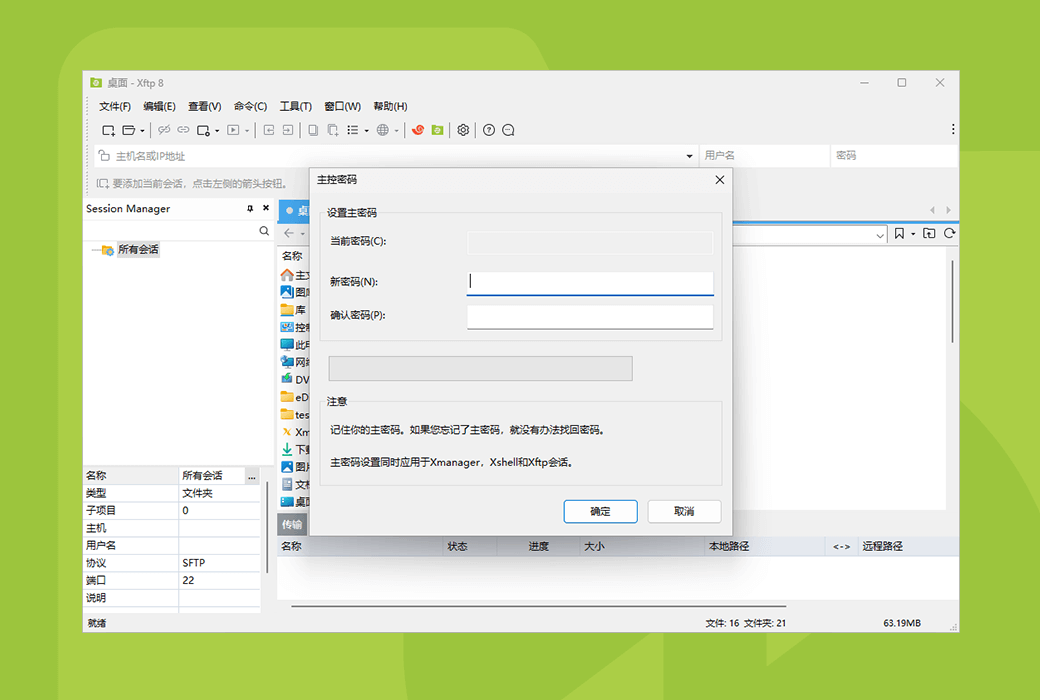Click the parent folder icon in path bar
Screen dimensions: 1040x700
click(x=929, y=234)
